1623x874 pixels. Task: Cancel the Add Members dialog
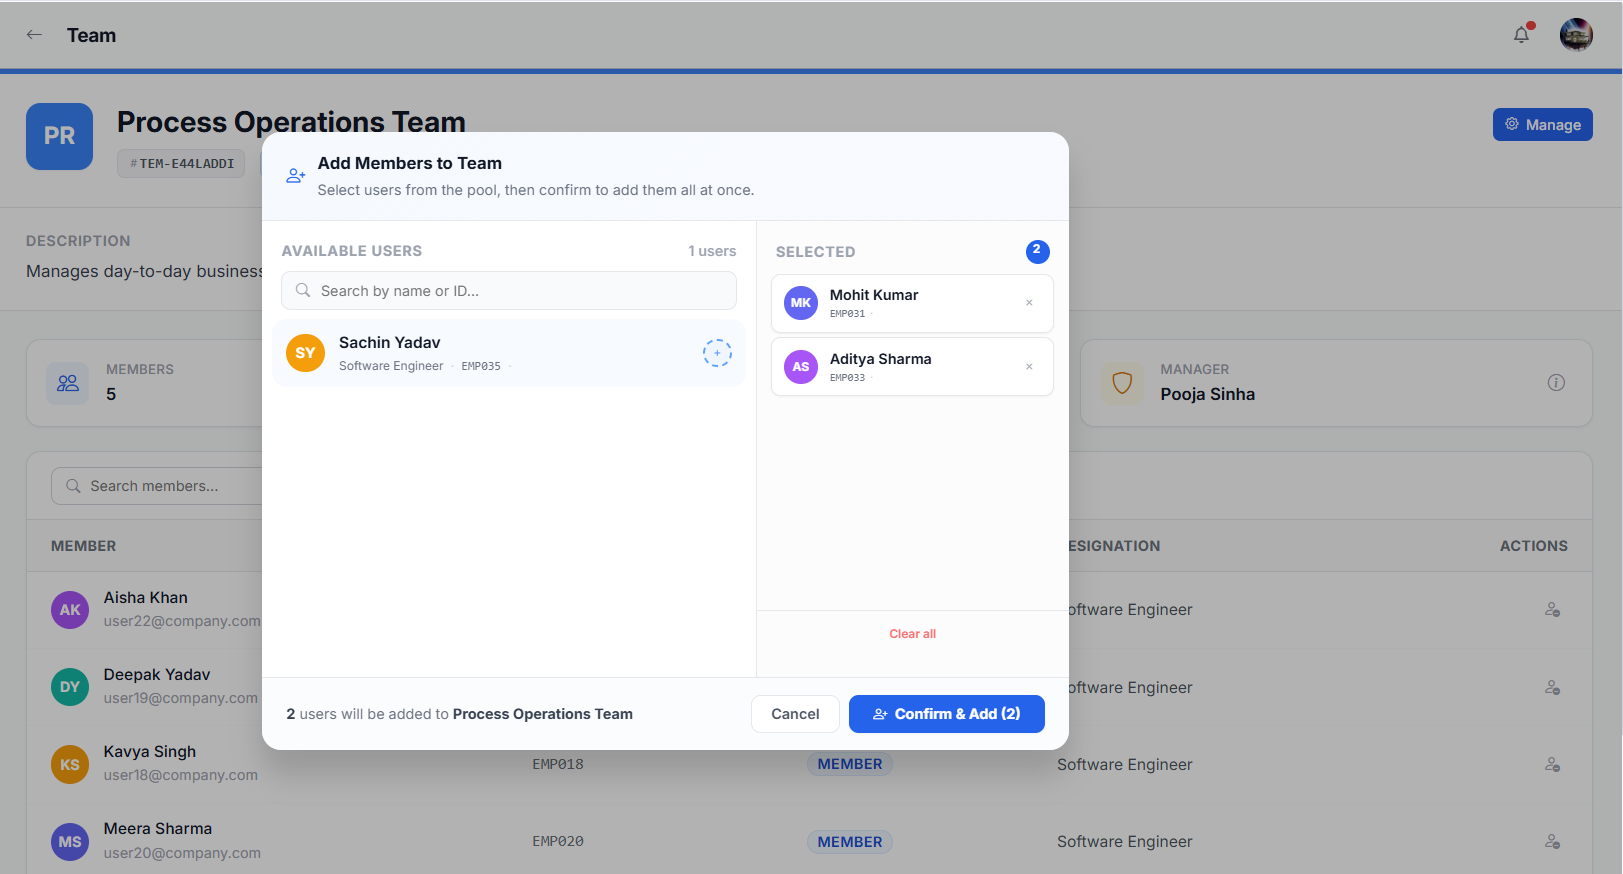(795, 714)
